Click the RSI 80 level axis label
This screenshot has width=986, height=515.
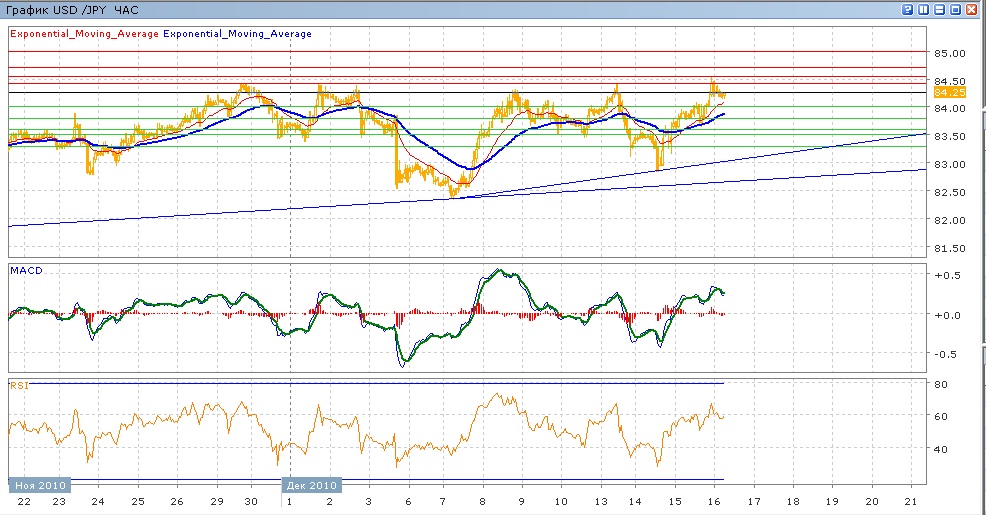pos(941,384)
